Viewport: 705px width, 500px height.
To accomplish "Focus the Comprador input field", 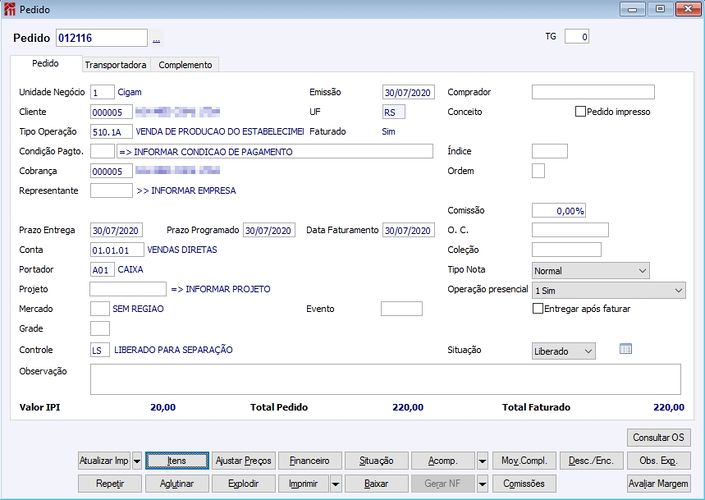I will [592, 92].
